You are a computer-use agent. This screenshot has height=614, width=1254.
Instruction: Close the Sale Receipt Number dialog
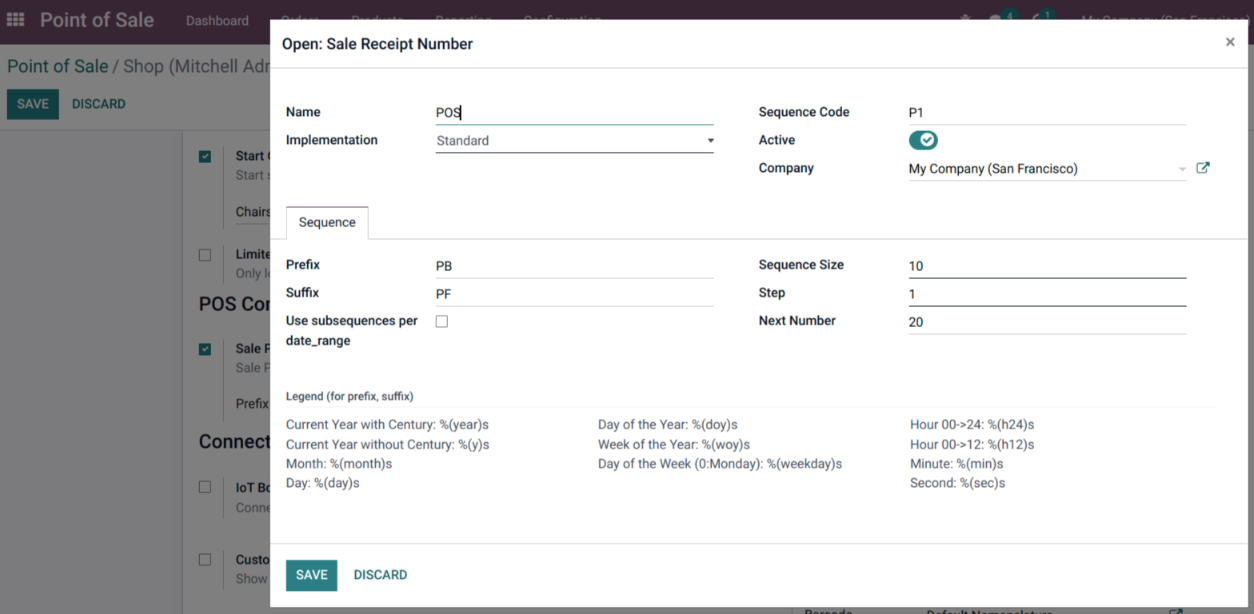pos(1230,42)
